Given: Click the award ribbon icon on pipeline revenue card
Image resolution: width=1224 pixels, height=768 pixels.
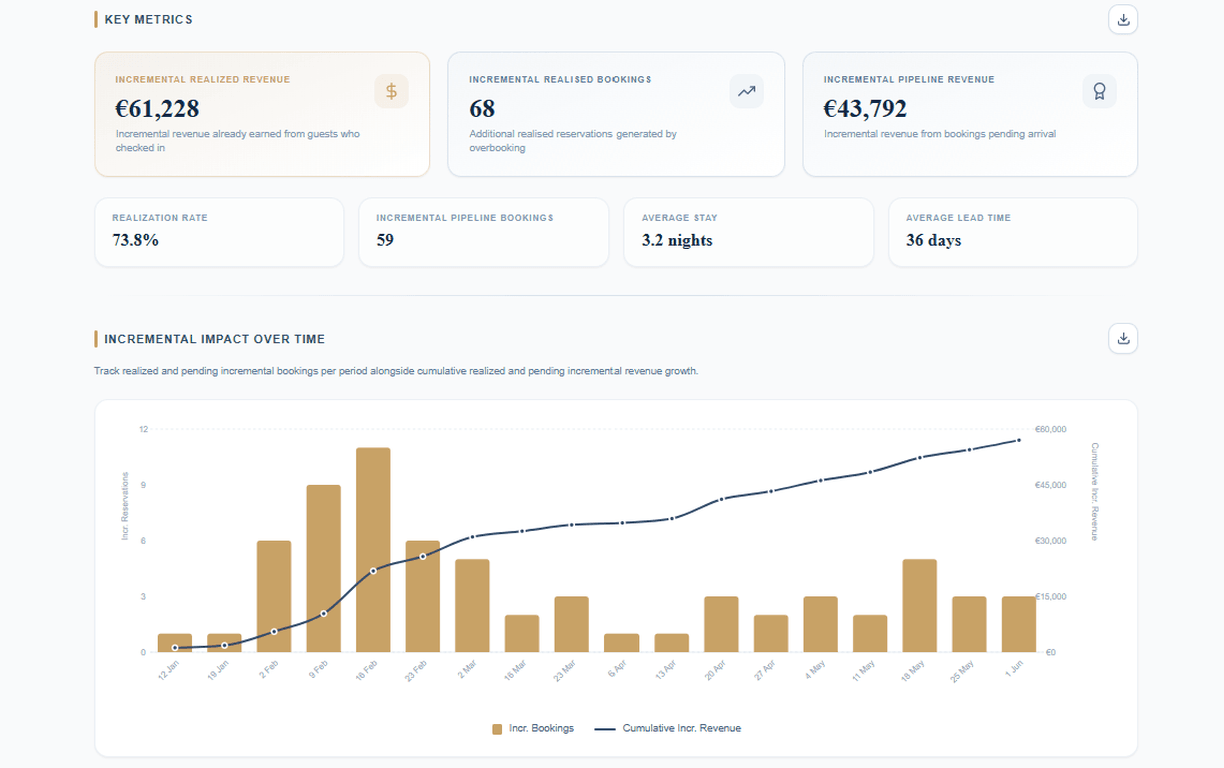Looking at the screenshot, I should (1099, 91).
